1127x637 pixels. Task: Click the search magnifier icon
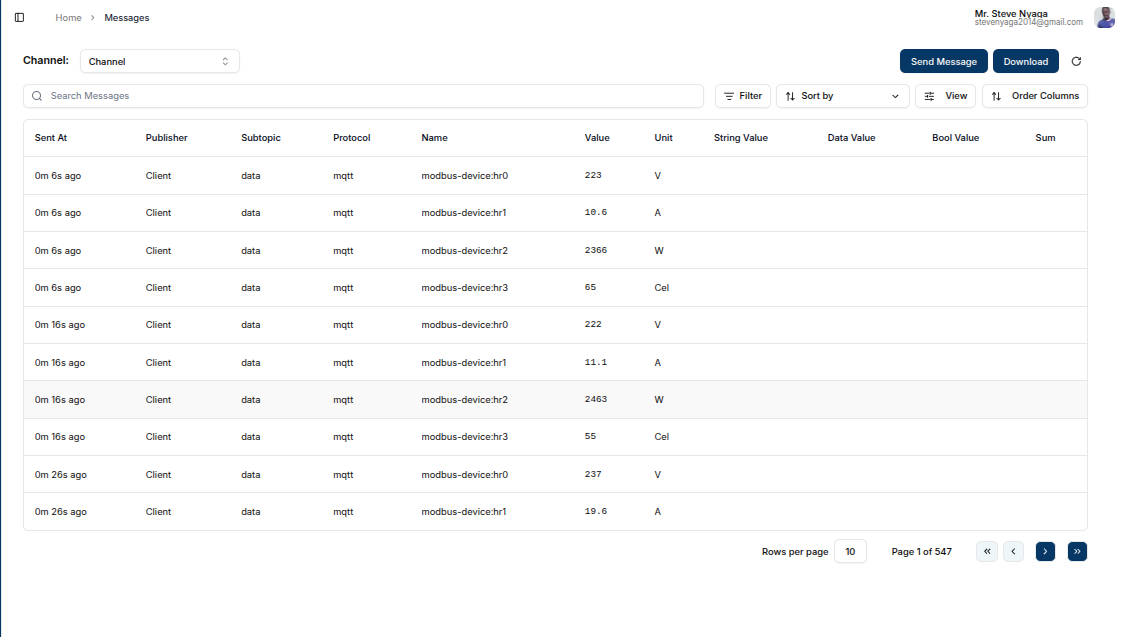click(x=37, y=95)
